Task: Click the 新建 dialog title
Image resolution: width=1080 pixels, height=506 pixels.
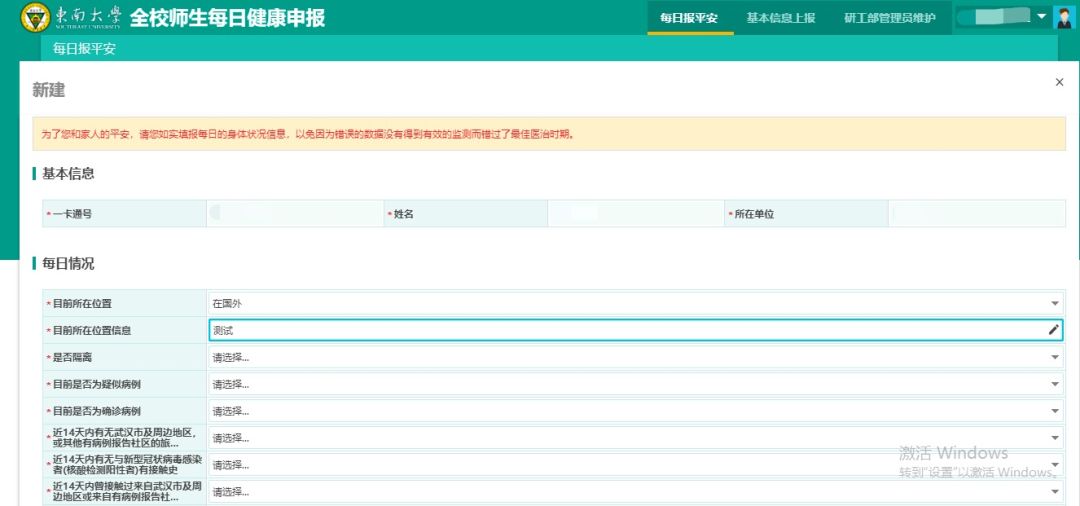Action: point(48,89)
